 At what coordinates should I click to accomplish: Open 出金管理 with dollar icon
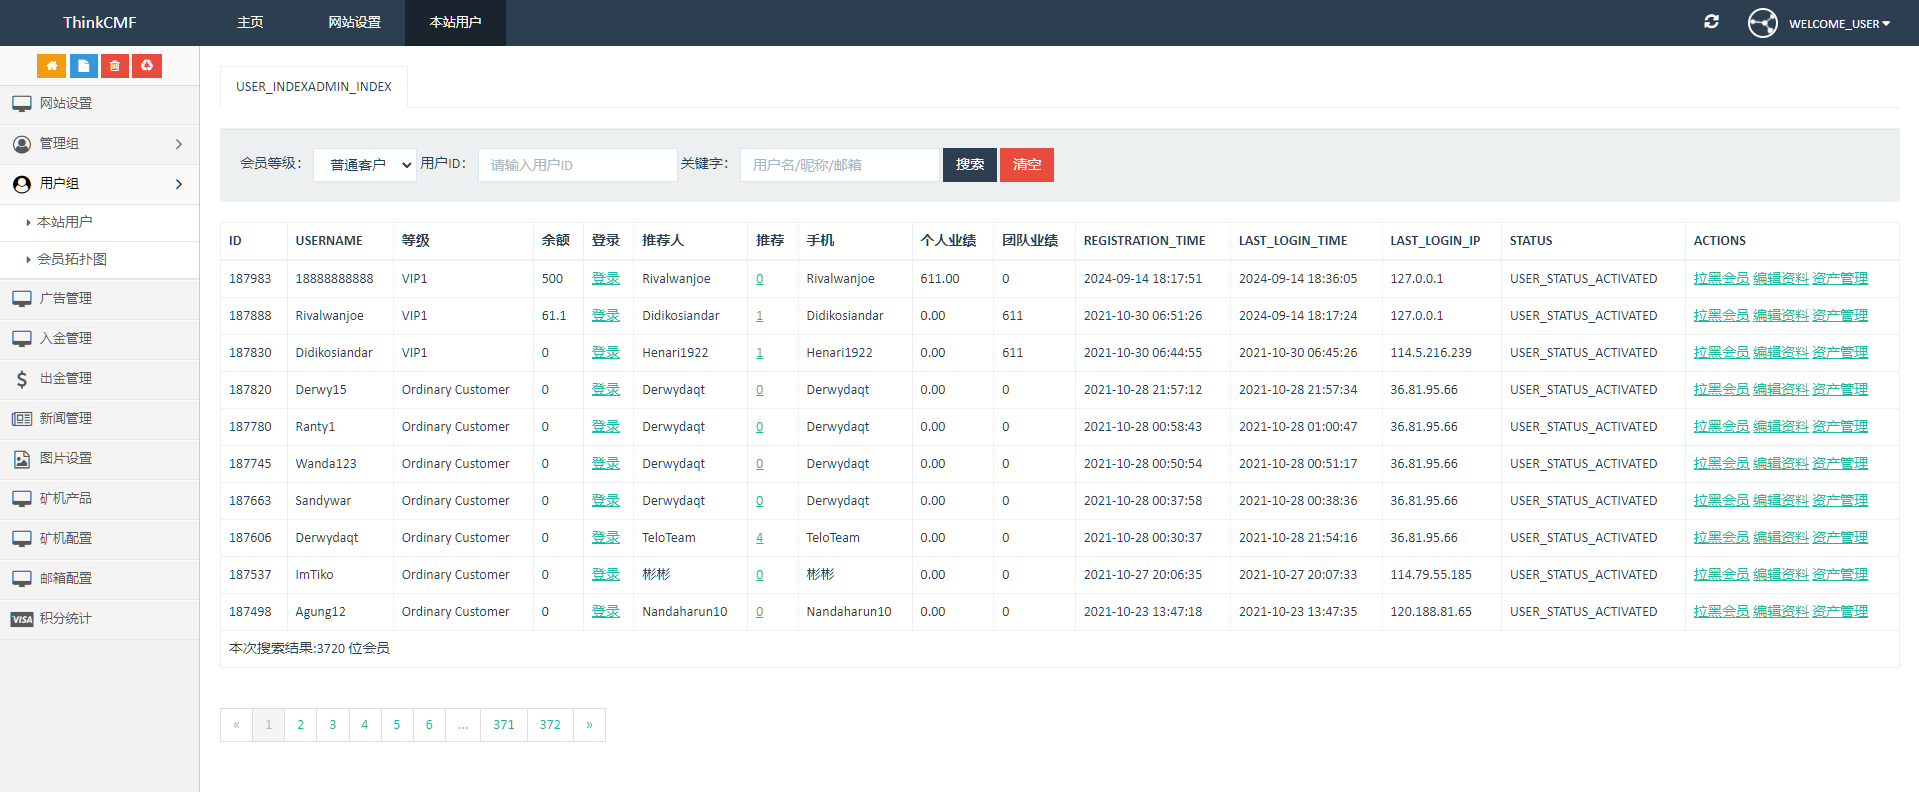tap(100, 379)
